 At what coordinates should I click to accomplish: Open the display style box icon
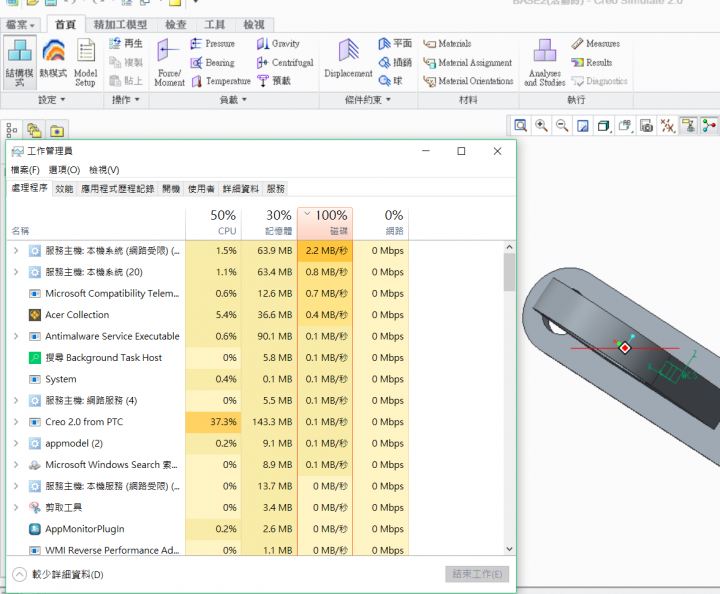[604, 125]
